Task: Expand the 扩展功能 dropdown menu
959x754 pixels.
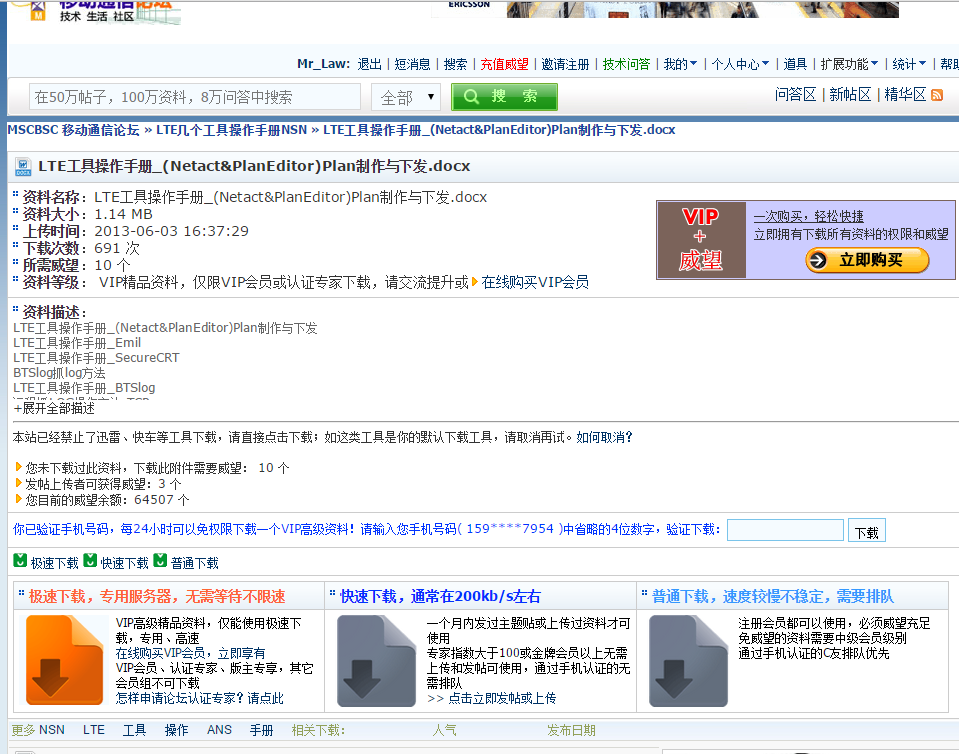Action: [x=849, y=64]
